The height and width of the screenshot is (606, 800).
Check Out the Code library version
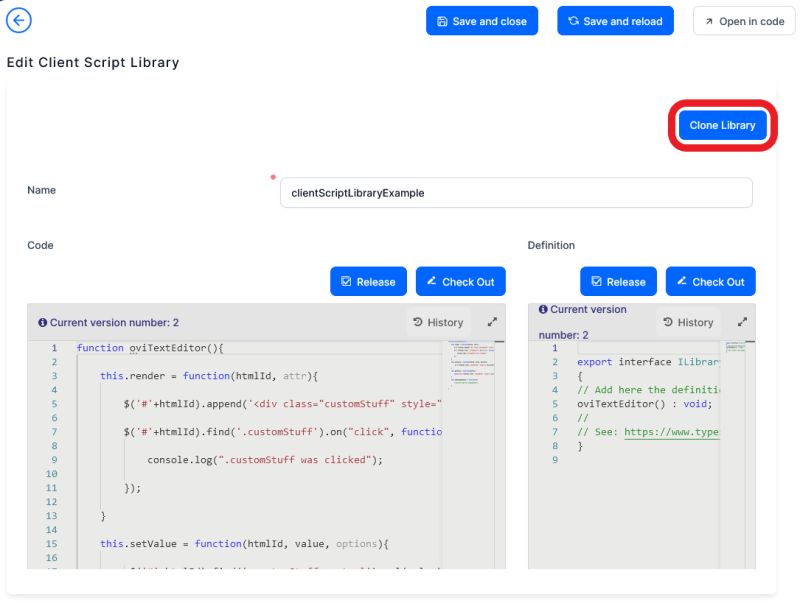[461, 281]
